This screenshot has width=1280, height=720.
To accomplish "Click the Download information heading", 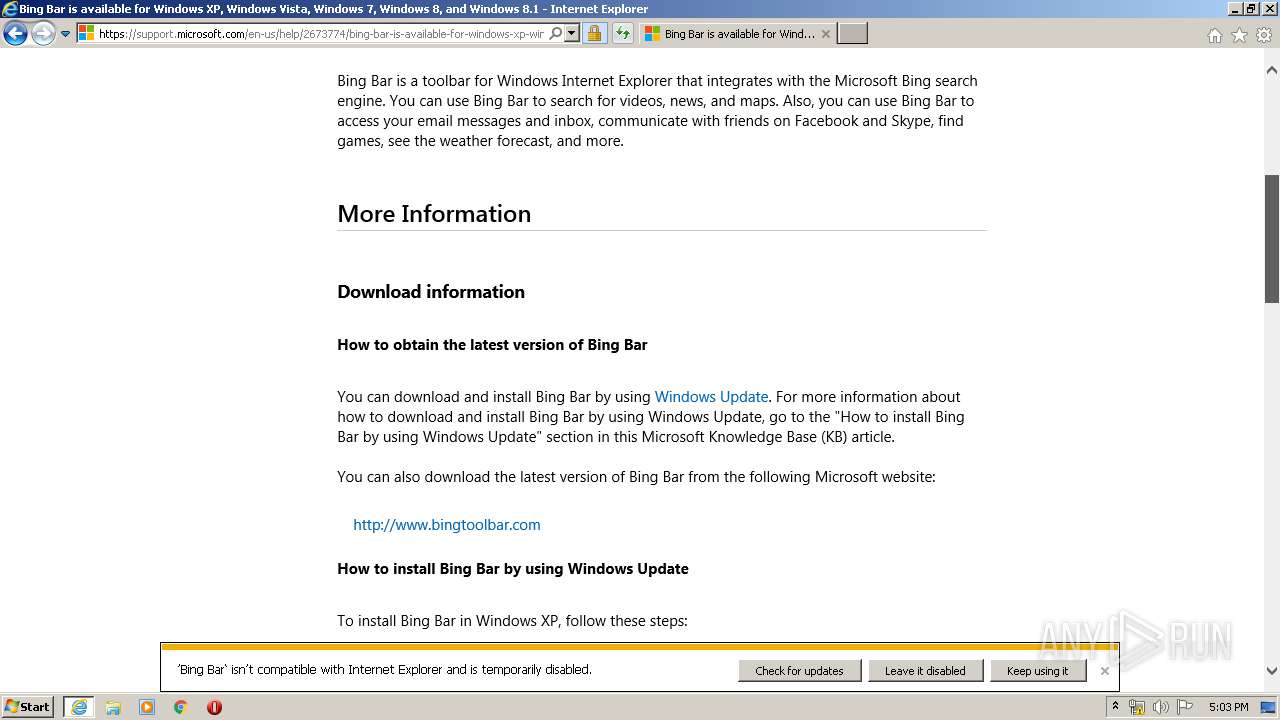I will point(431,292).
